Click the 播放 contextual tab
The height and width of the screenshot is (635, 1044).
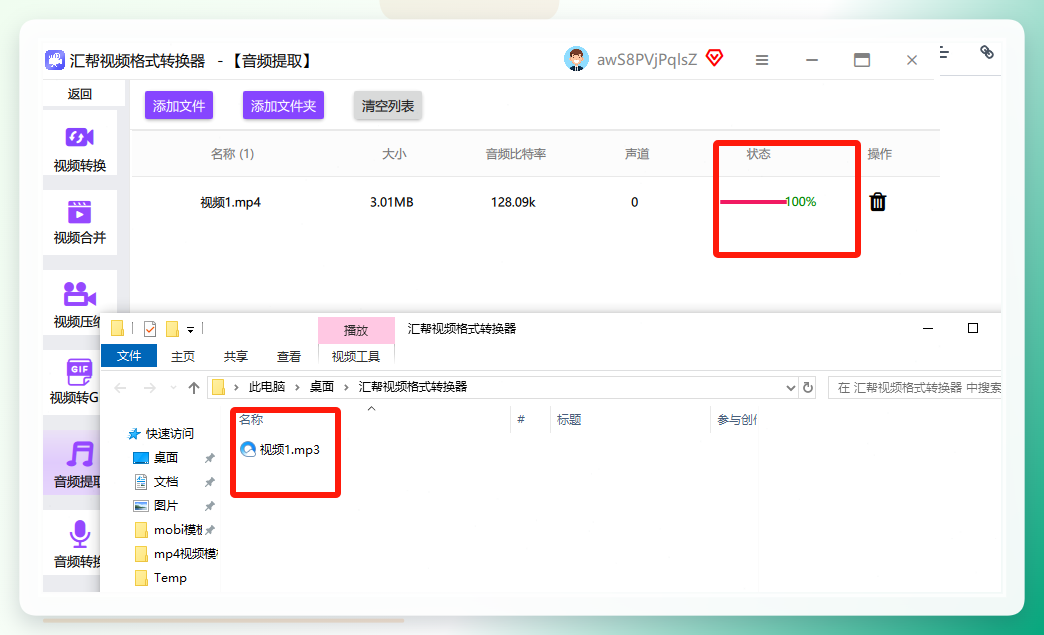pos(356,330)
